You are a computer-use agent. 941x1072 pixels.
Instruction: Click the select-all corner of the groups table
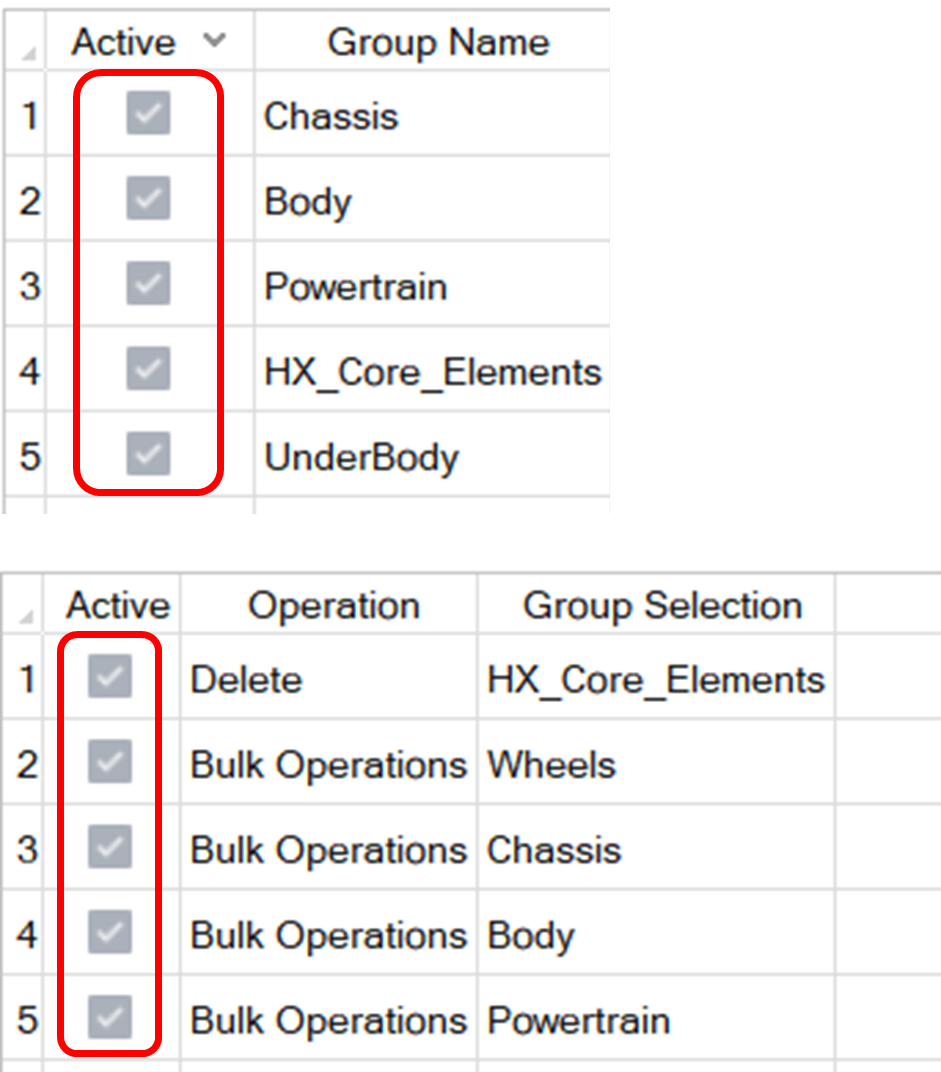28,48
